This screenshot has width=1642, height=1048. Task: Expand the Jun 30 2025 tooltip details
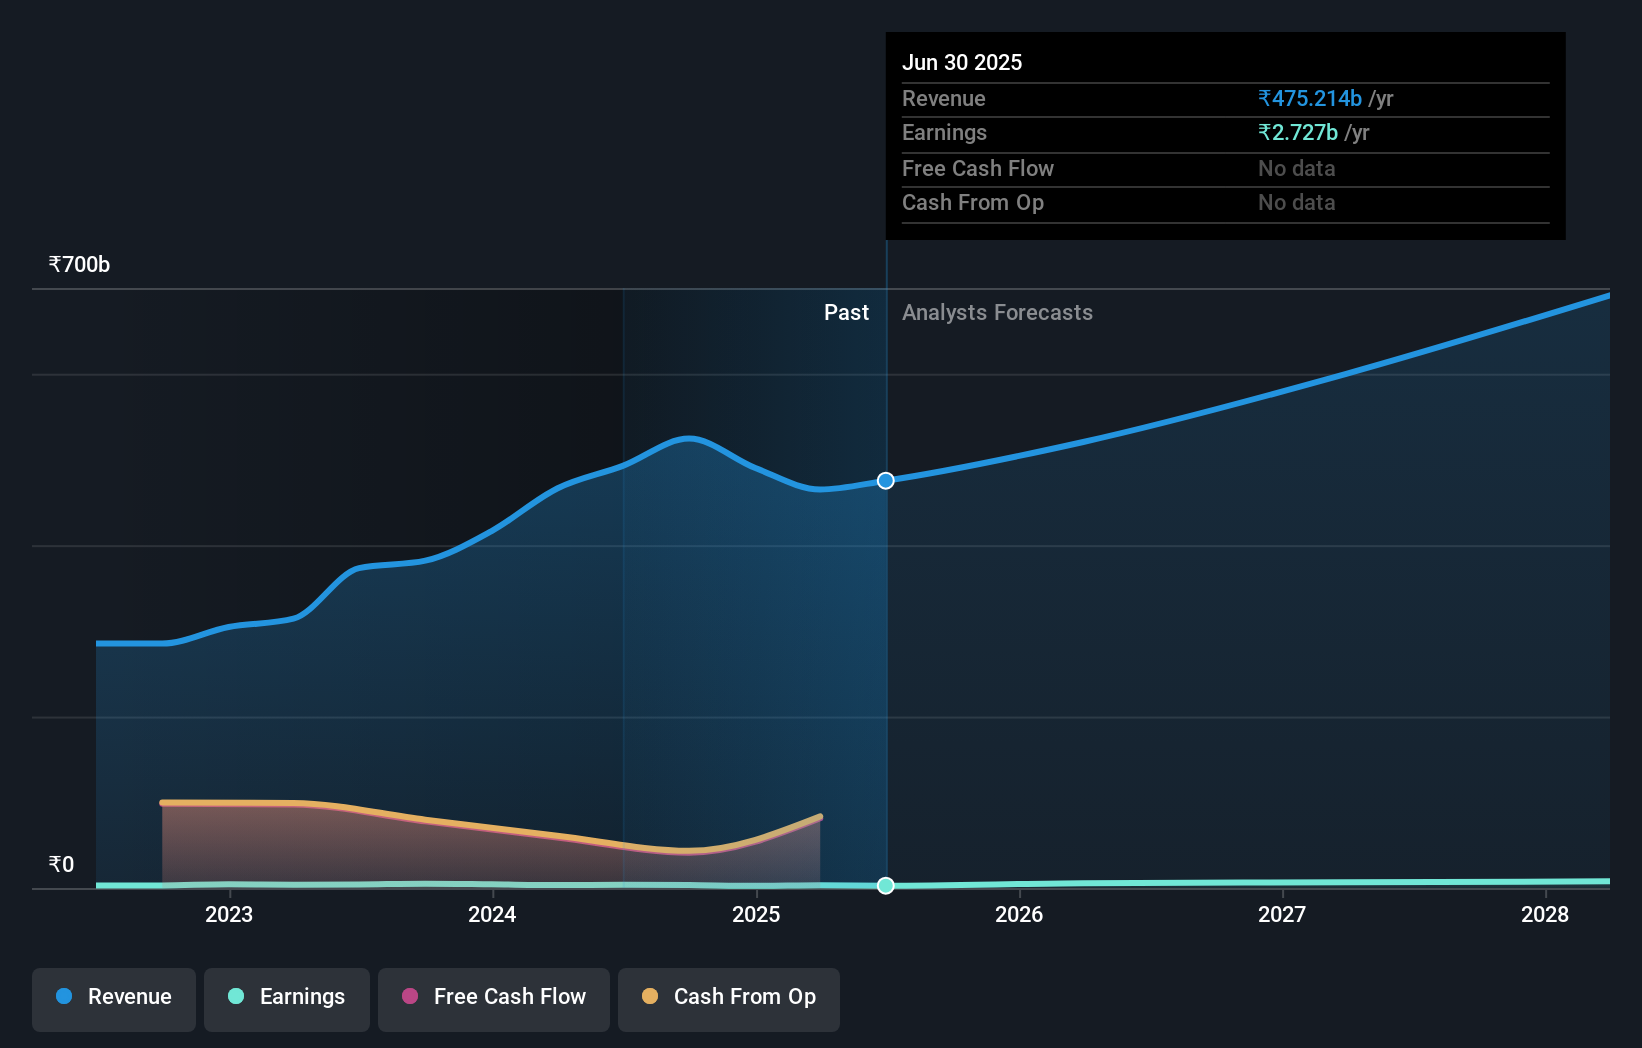[x=963, y=62]
